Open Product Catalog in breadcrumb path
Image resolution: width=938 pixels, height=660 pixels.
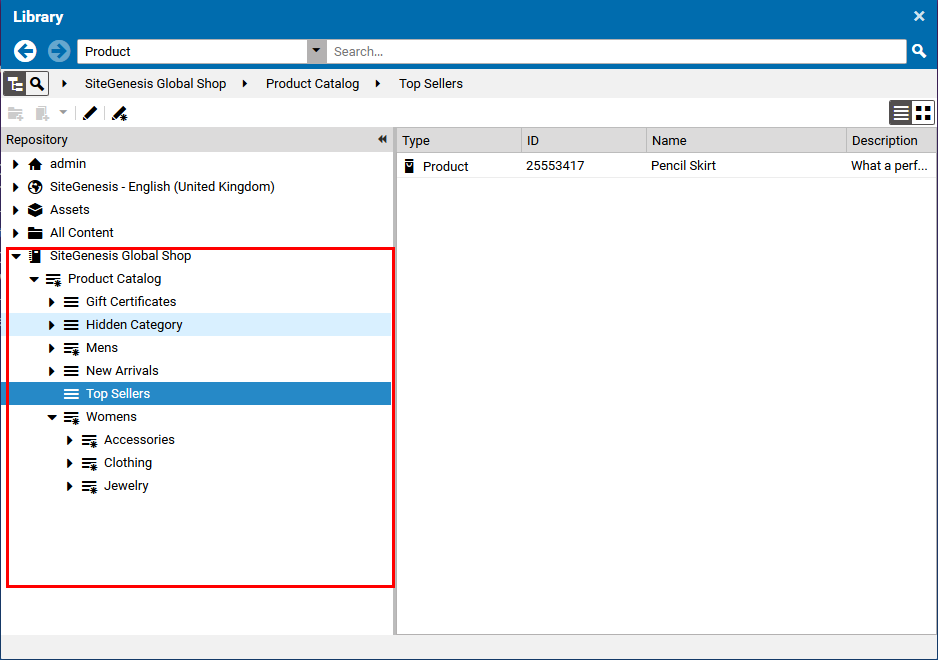click(312, 84)
